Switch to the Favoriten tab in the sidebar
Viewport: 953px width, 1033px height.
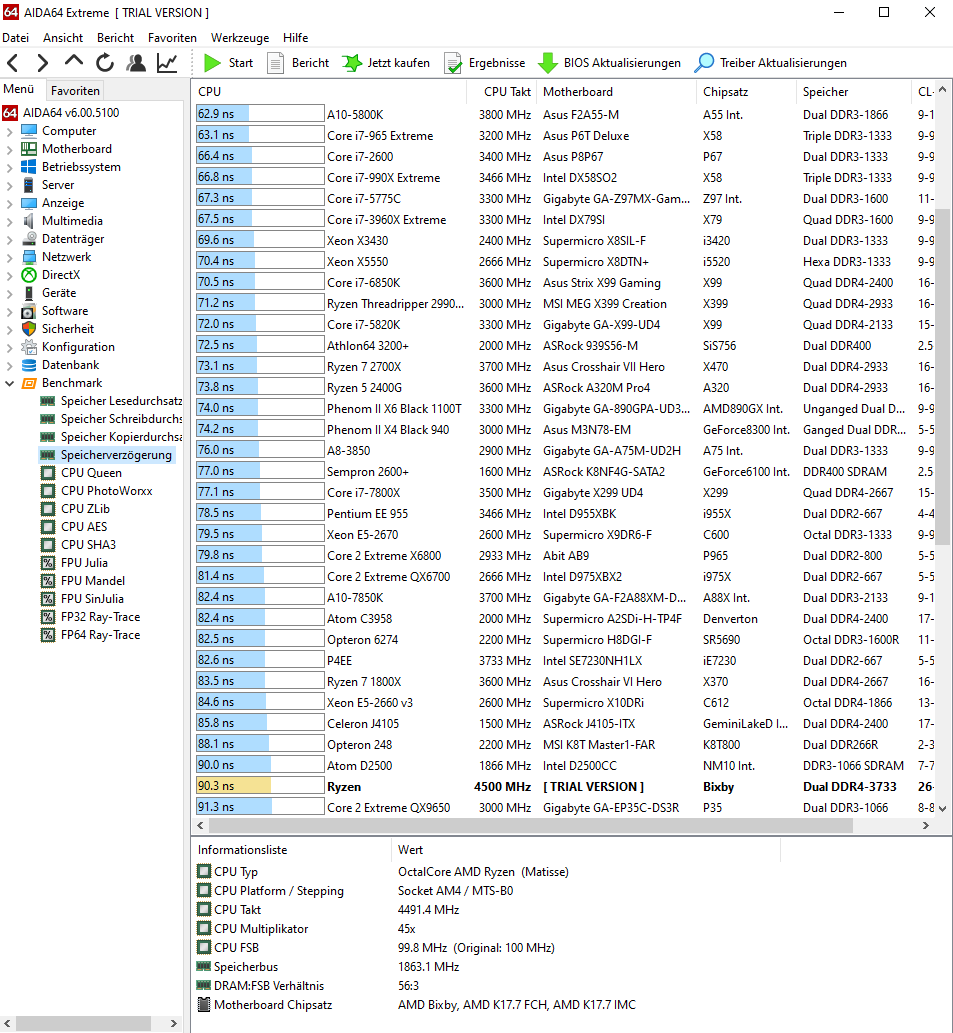tap(75, 90)
